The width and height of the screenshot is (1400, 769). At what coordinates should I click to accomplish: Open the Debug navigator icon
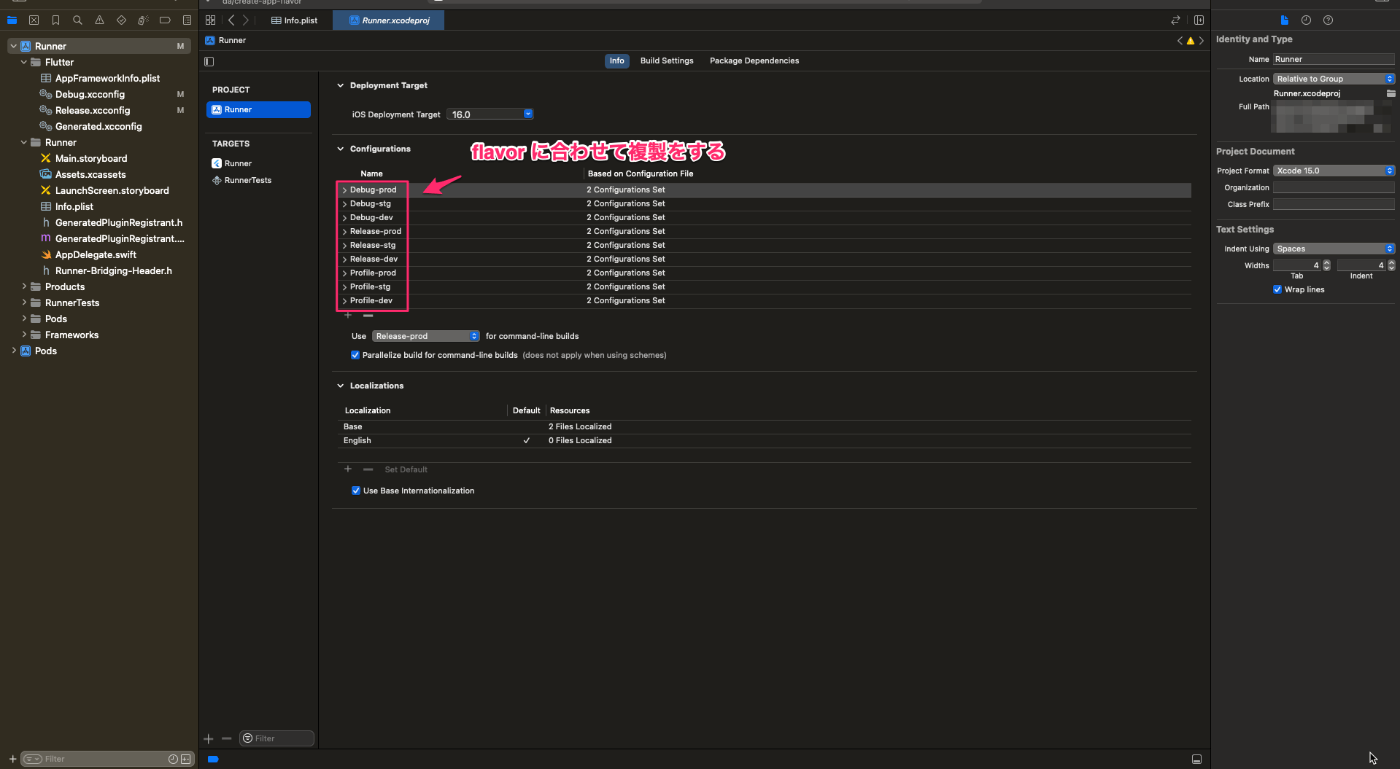143,20
